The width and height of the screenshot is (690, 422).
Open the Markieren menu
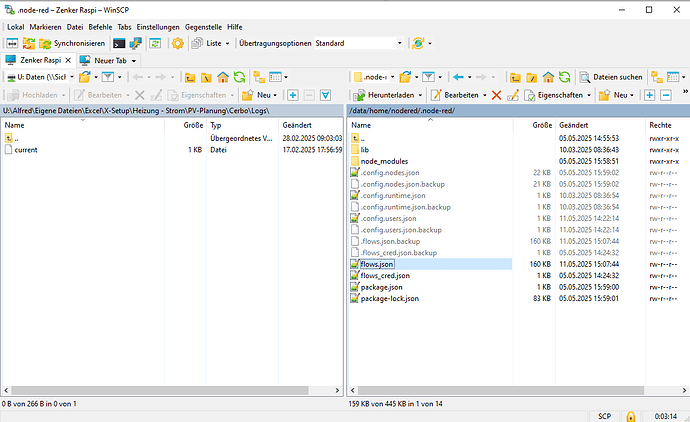45,27
